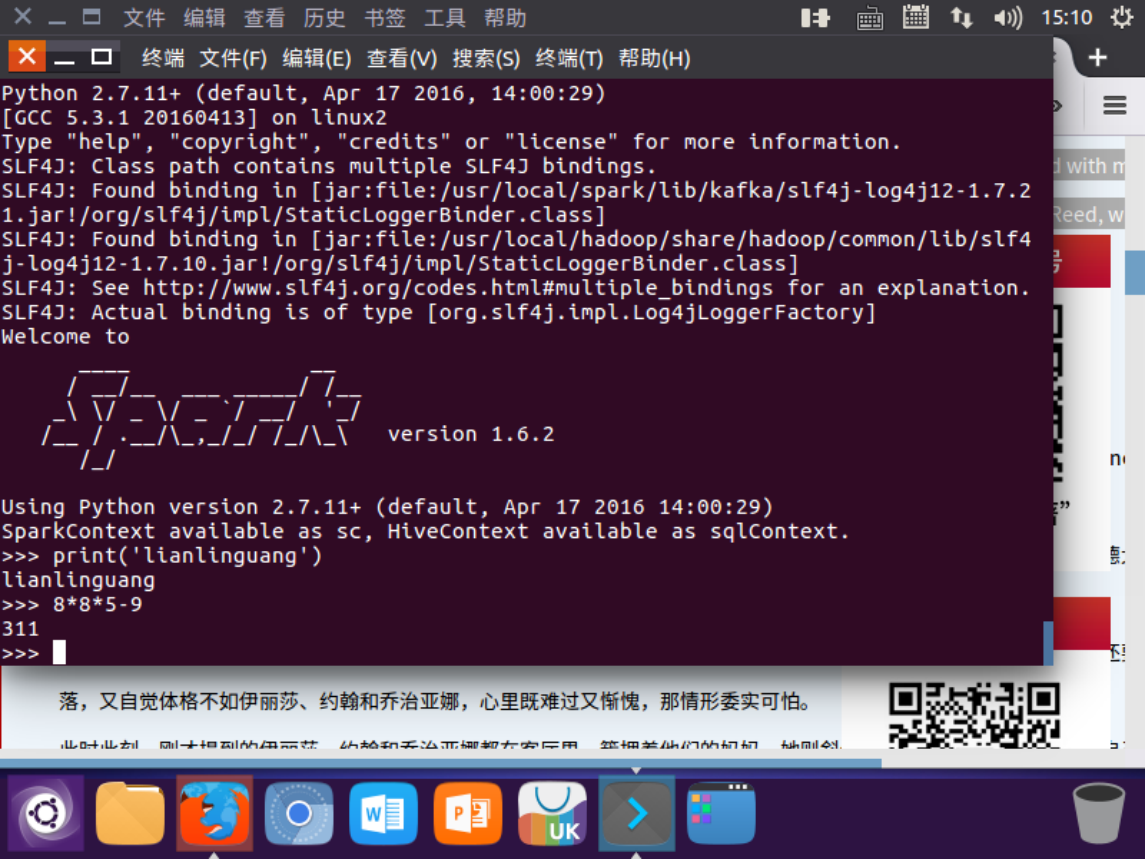This screenshot has height=859, width=1145.
Task: Open the sound volume indicator
Action: point(1008,17)
